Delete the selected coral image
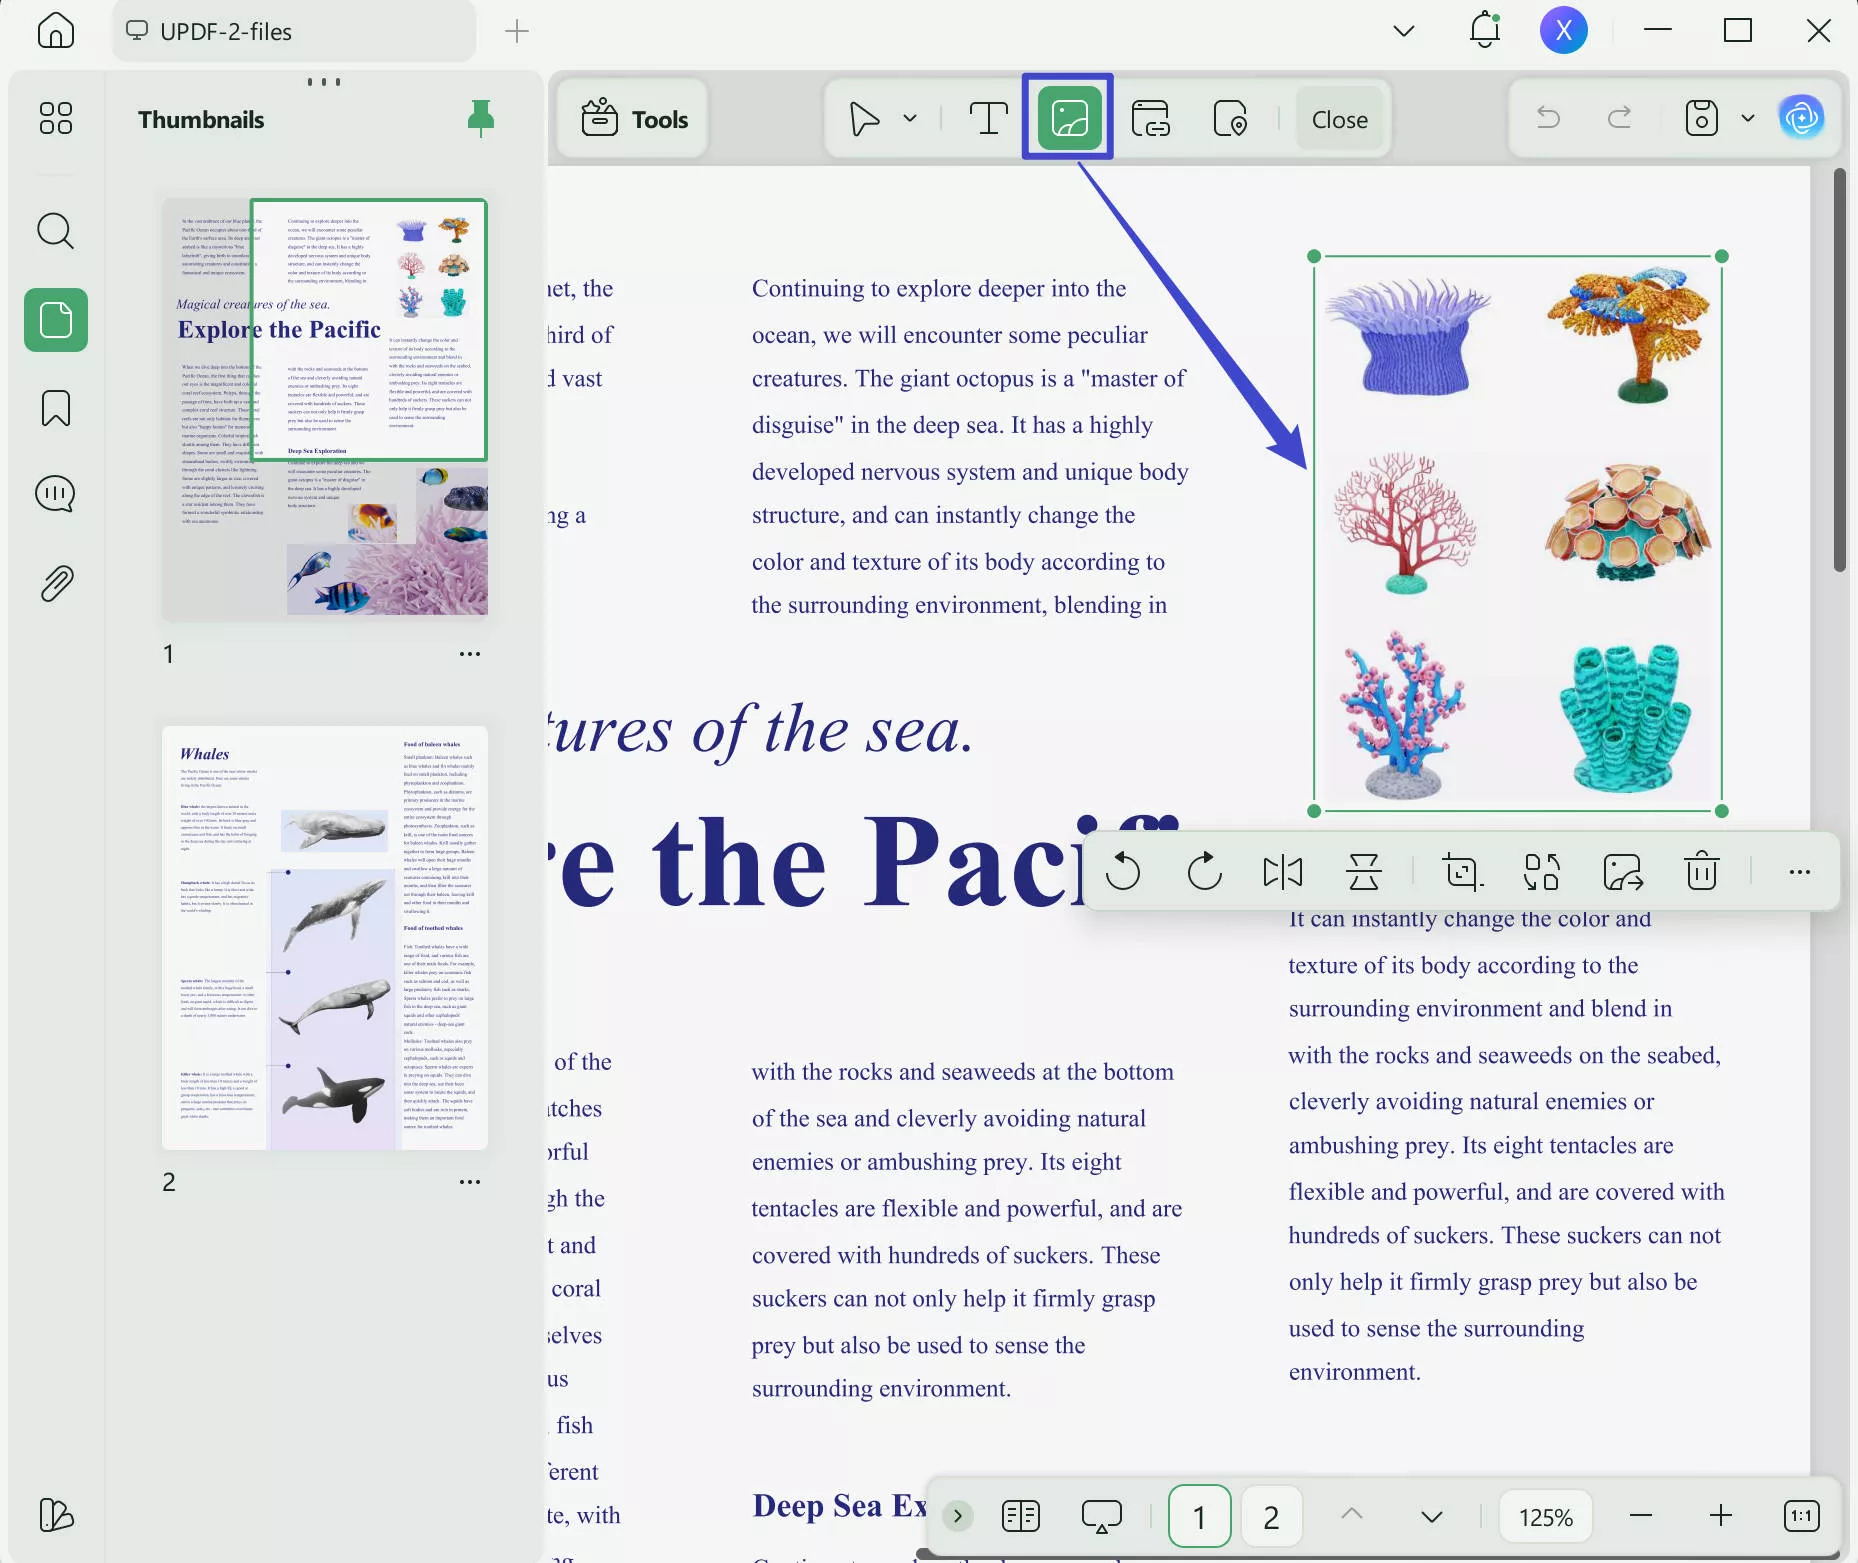 pyautogui.click(x=1700, y=871)
